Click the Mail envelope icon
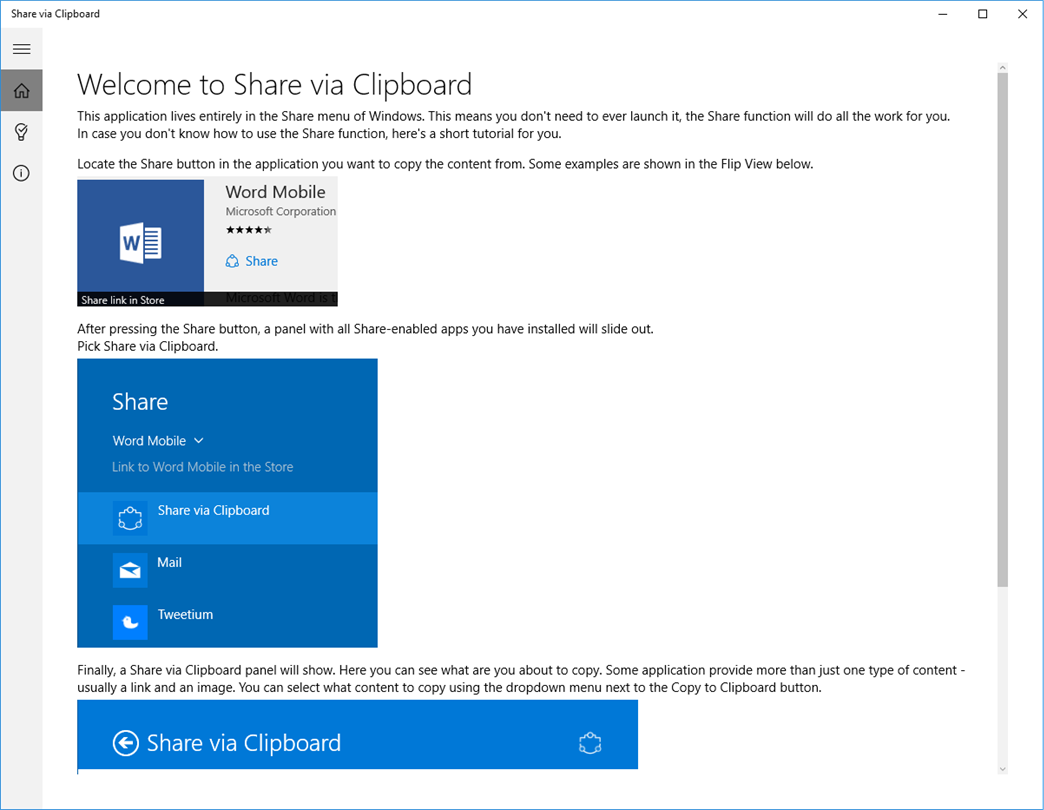 pyautogui.click(x=130, y=570)
